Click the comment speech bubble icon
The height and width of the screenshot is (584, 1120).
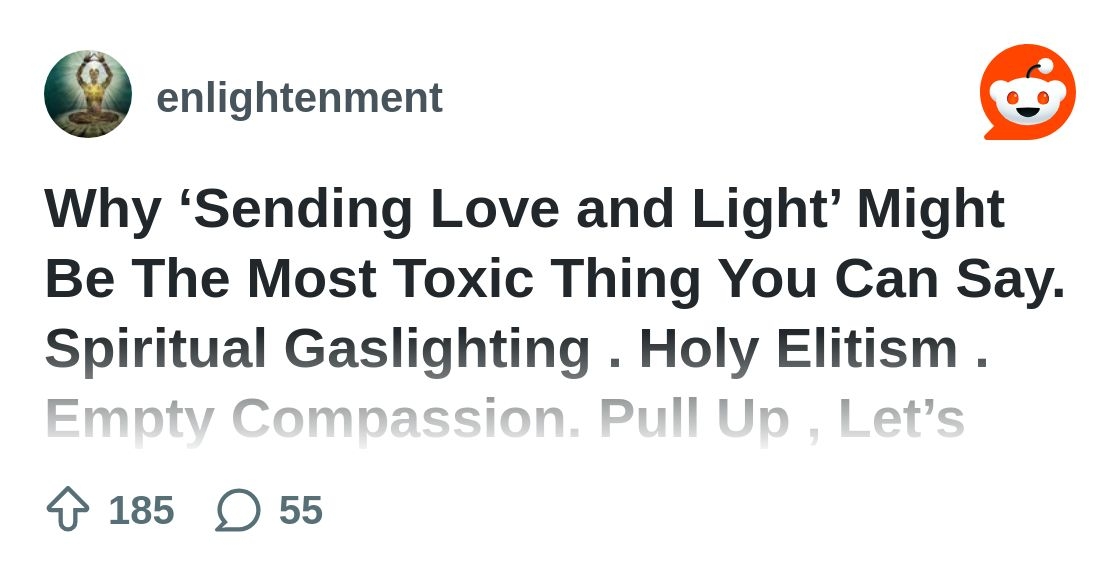click(x=238, y=510)
